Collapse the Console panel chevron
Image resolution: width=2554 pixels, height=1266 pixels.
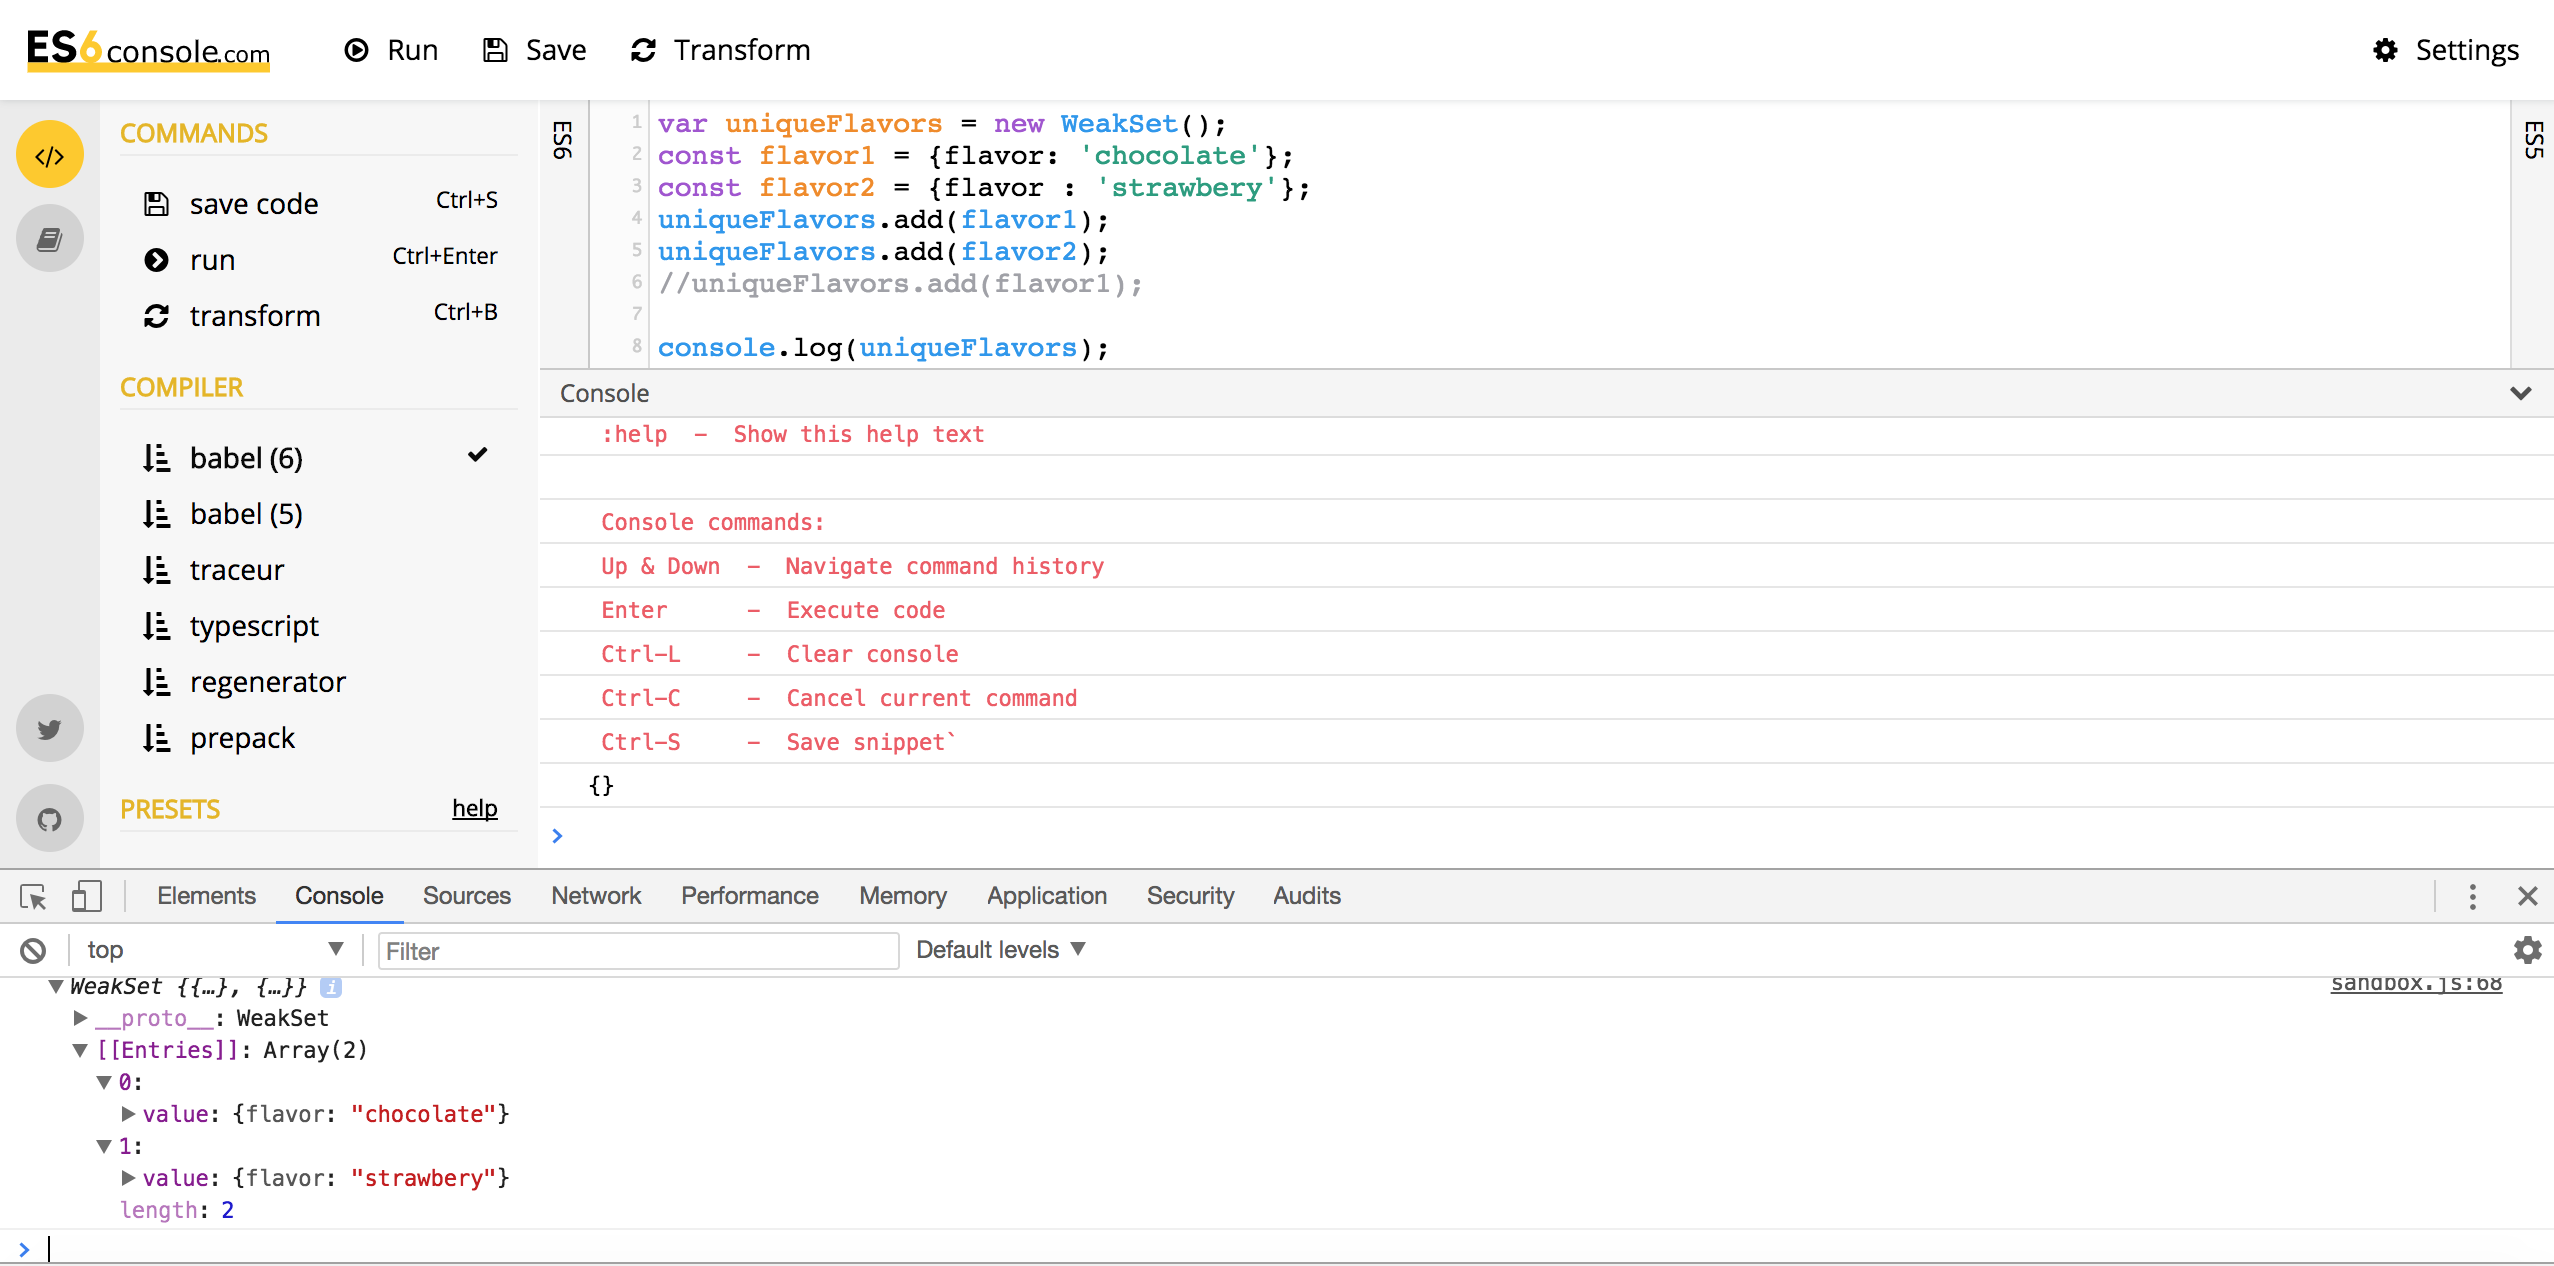tap(2520, 393)
